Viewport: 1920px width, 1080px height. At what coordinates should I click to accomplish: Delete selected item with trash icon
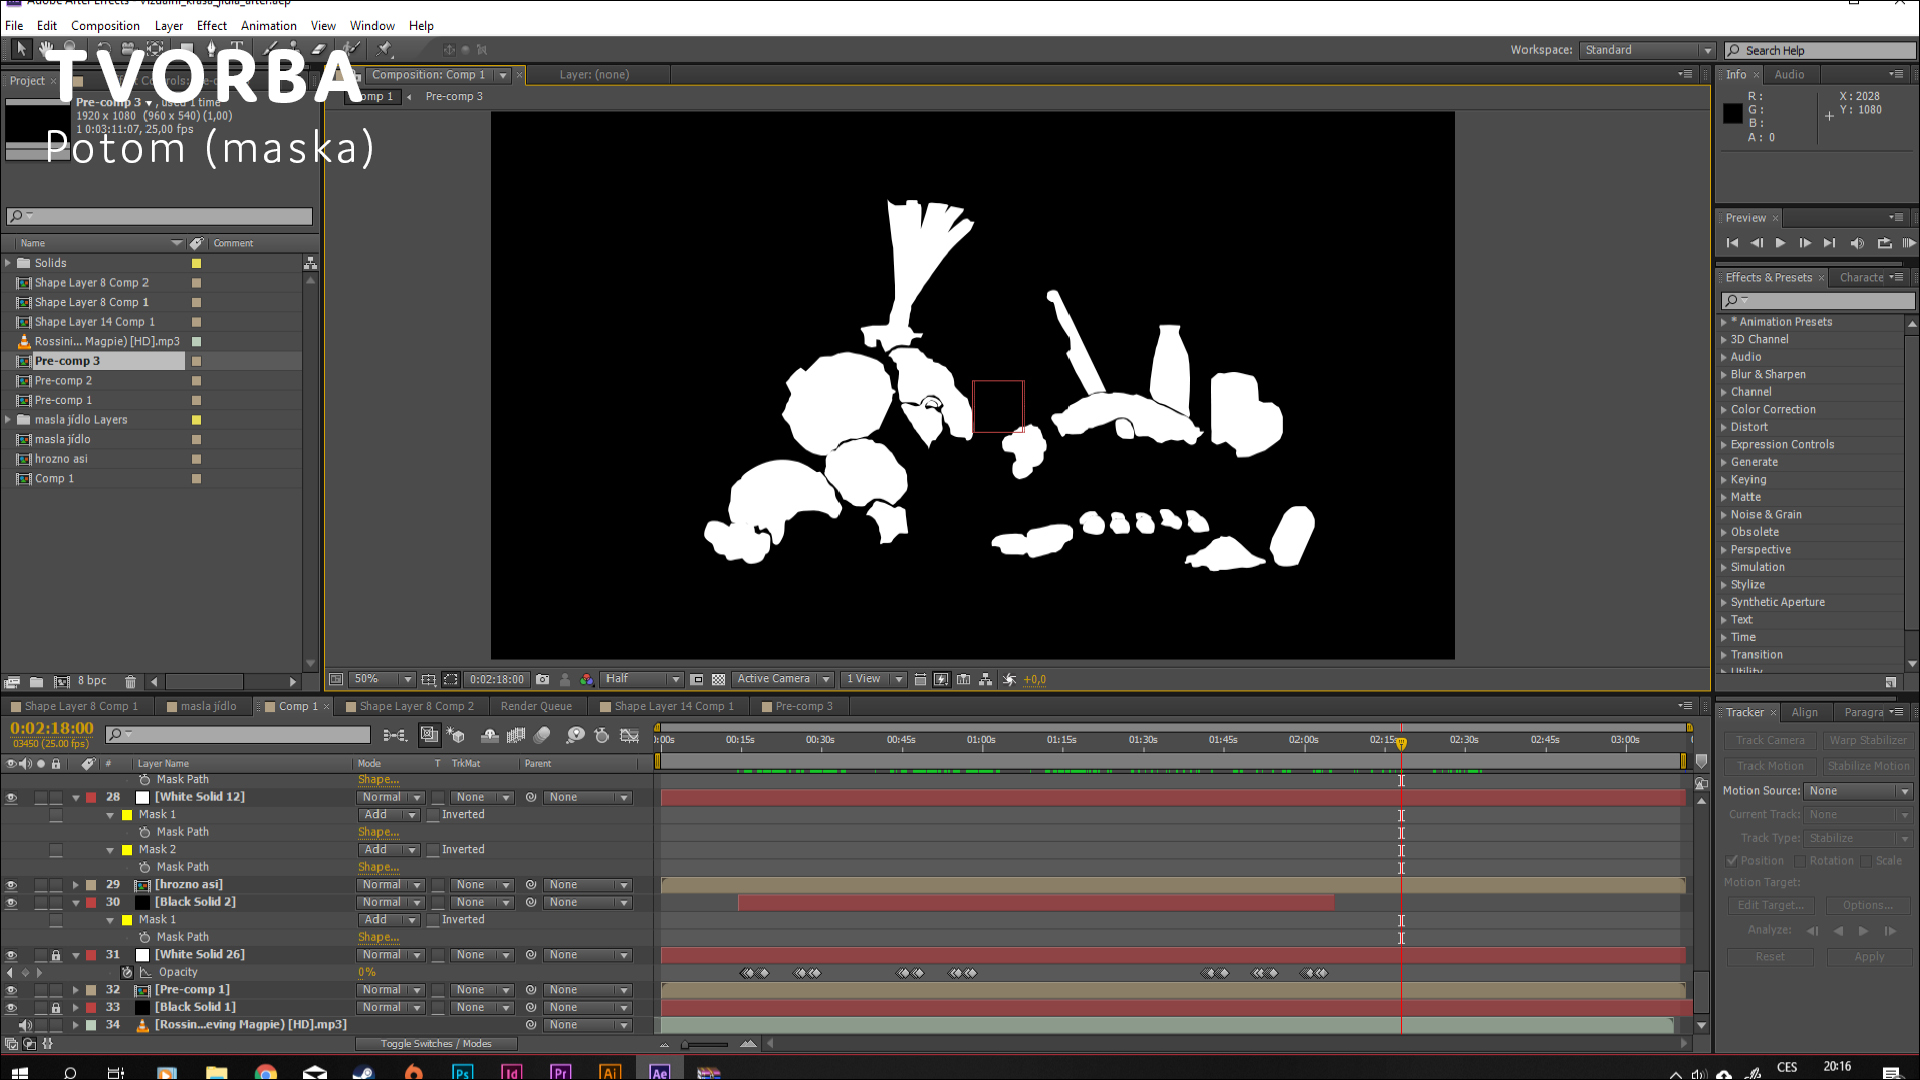130,682
